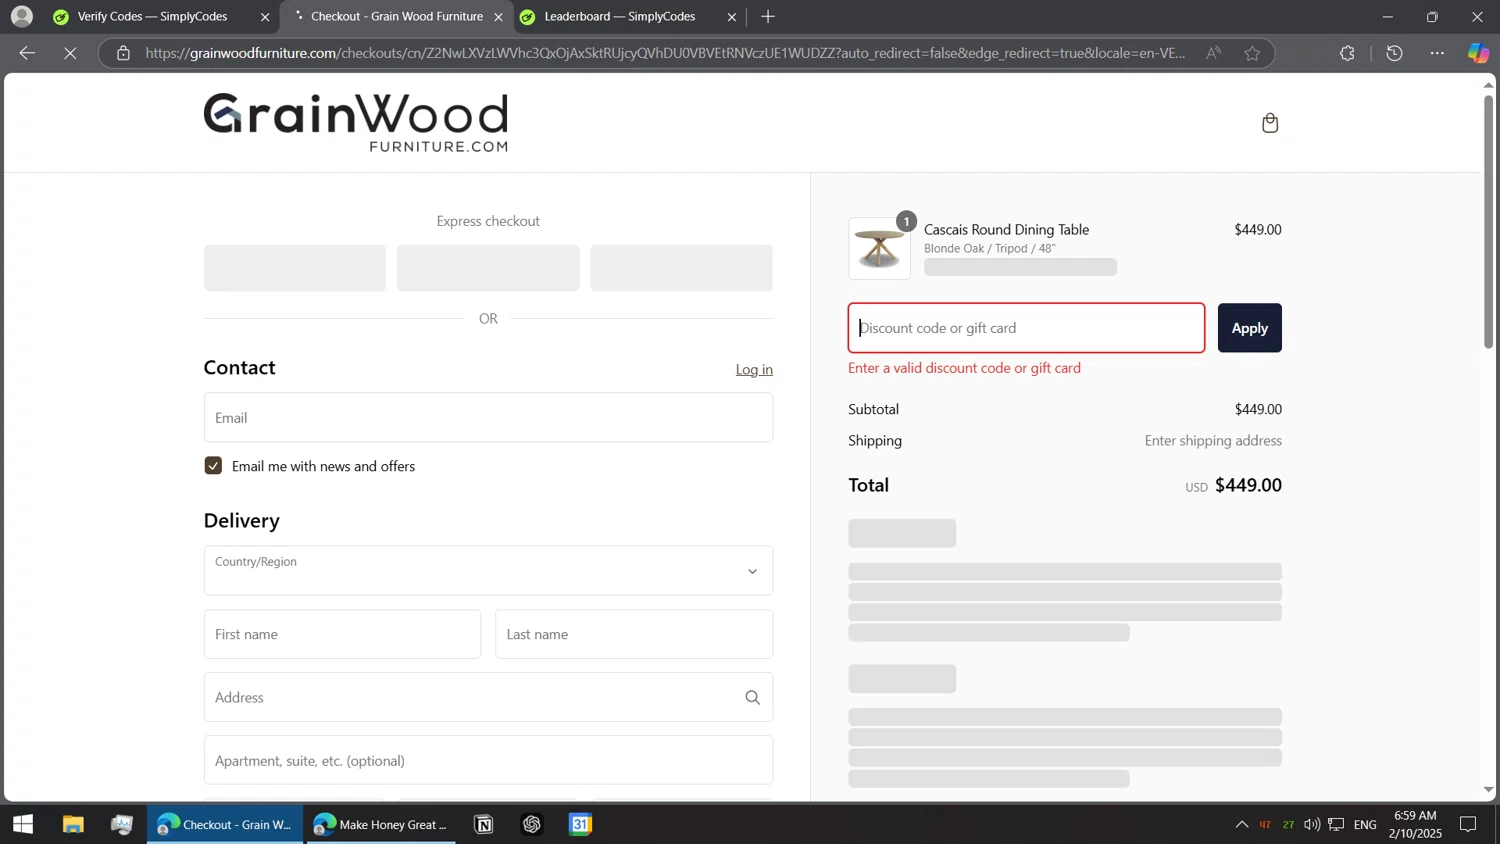Image resolution: width=1500 pixels, height=844 pixels.
Task: View site information lock icon
Action: [123, 53]
